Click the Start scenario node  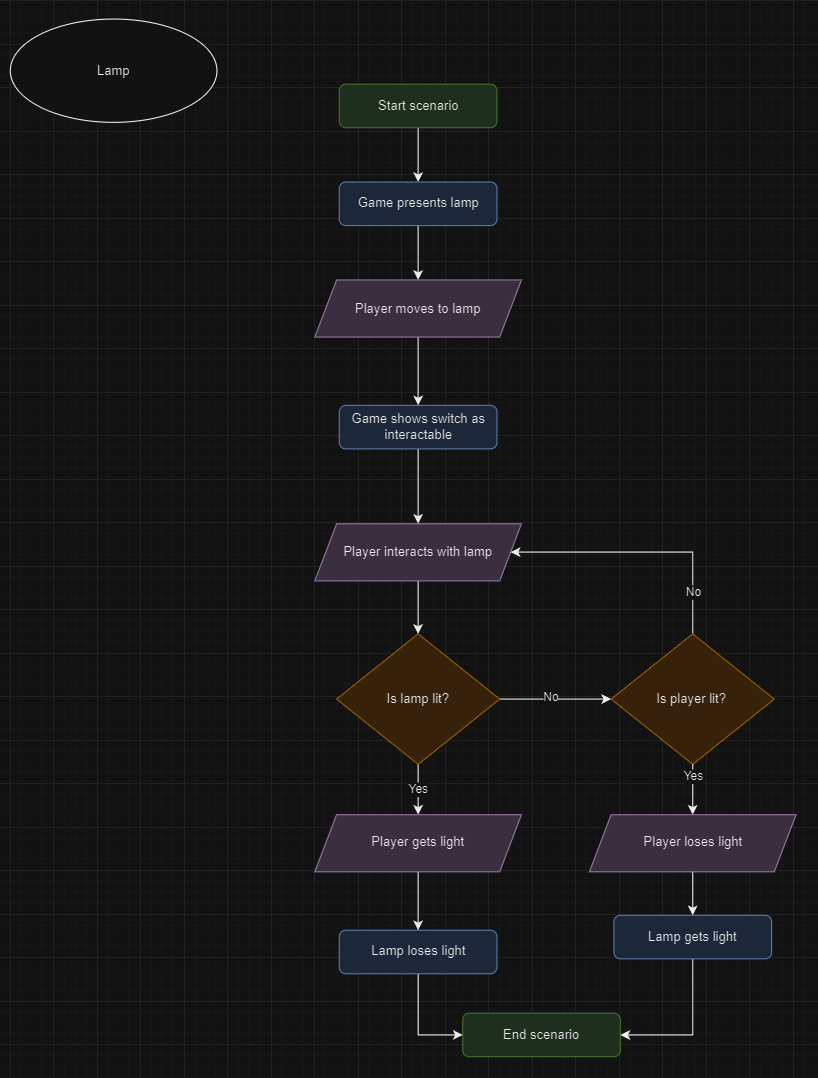pyautogui.click(x=417, y=105)
